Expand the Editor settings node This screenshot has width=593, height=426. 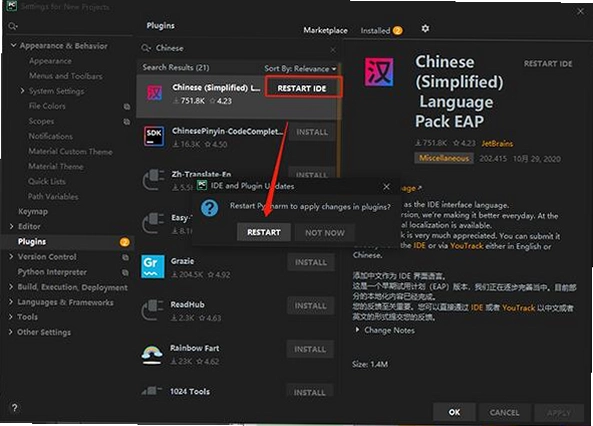(x=11, y=226)
